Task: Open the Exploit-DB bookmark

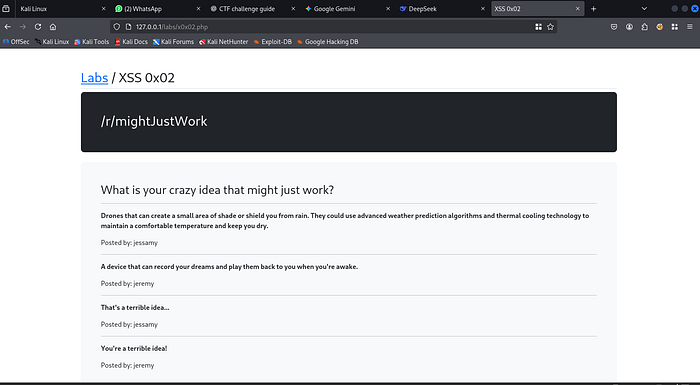Action: pos(272,42)
